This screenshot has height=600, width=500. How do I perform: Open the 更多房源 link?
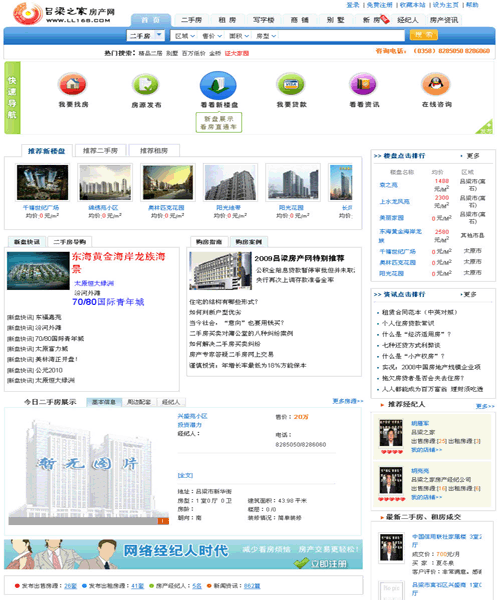pyautogui.click(x=347, y=401)
